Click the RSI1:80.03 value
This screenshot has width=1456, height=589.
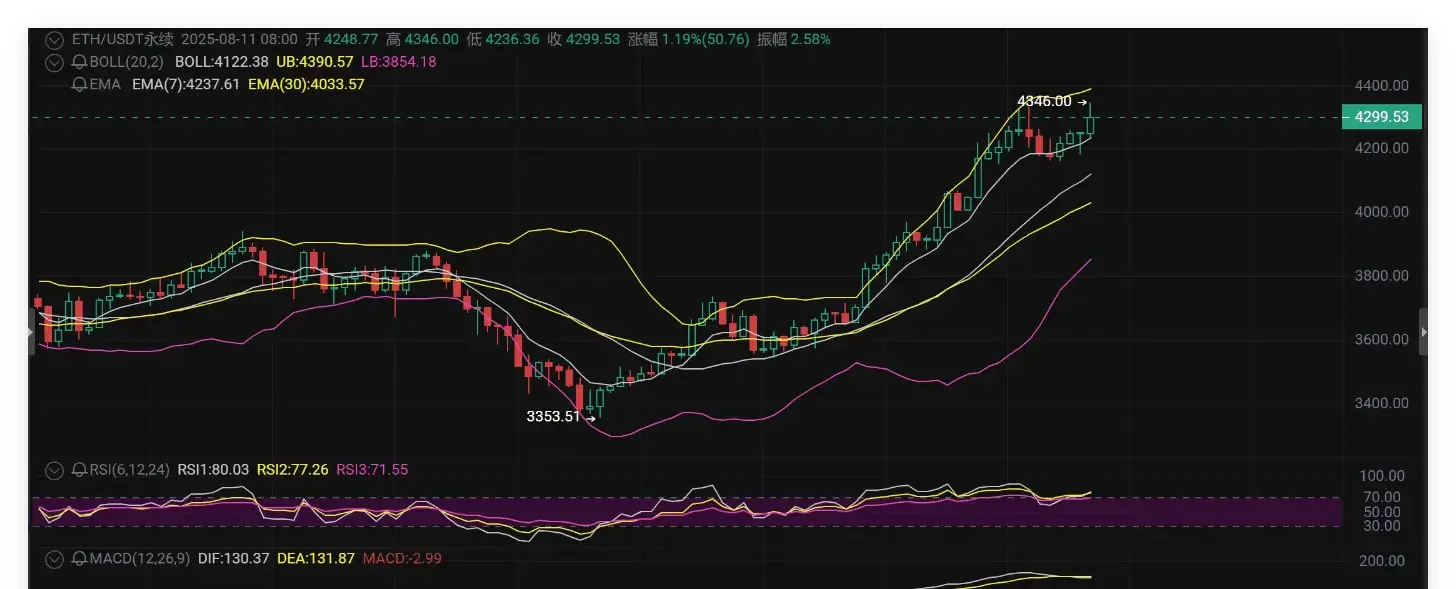click(214, 469)
